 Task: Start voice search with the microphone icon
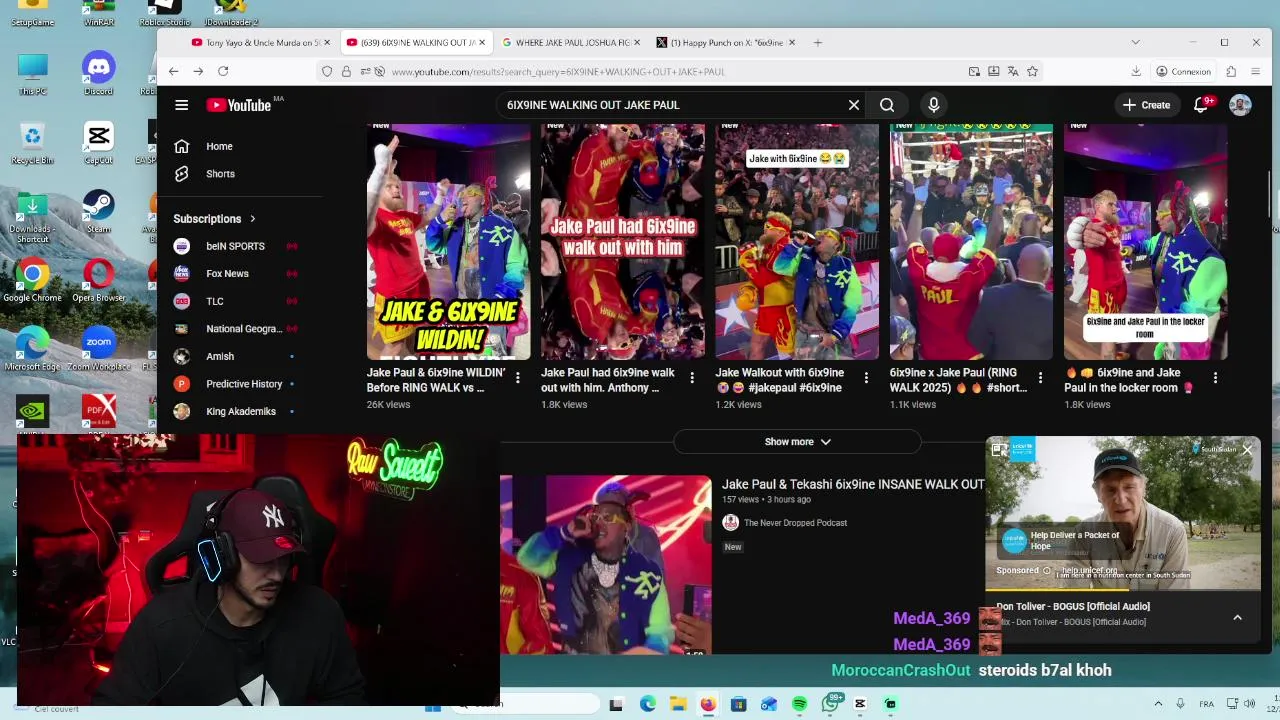934,105
